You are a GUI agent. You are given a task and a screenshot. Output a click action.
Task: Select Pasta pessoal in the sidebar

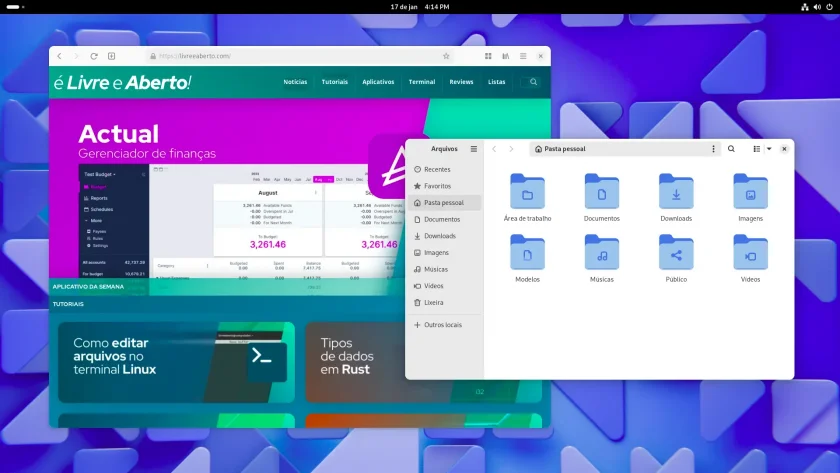(445, 202)
